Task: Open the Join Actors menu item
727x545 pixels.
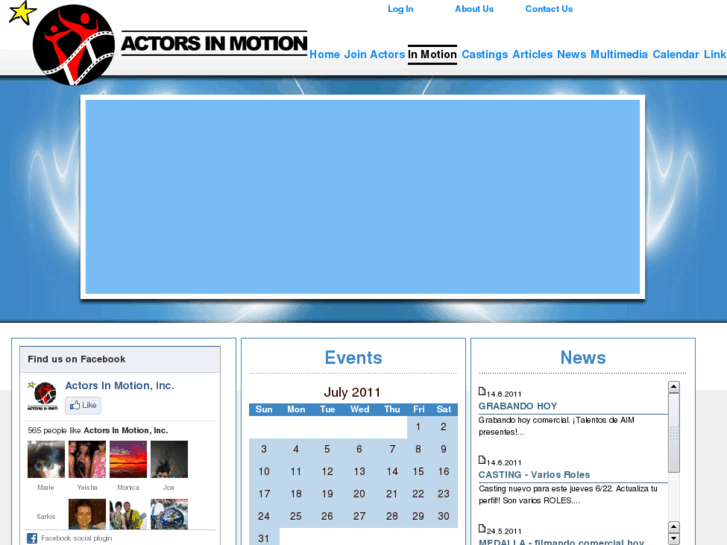Action: point(375,54)
